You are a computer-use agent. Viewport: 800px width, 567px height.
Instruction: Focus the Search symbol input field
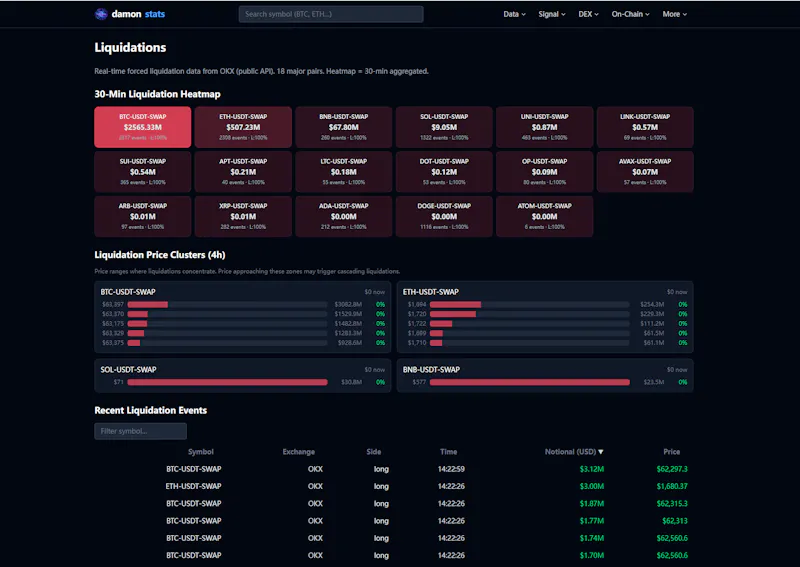tap(331, 14)
